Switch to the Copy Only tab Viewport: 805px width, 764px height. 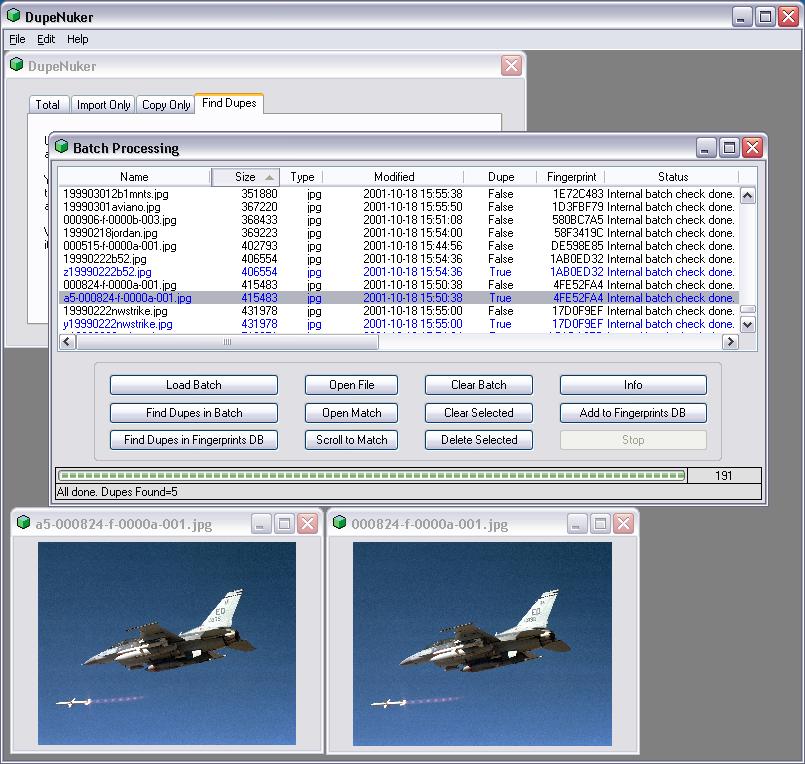click(x=166, y=105)
